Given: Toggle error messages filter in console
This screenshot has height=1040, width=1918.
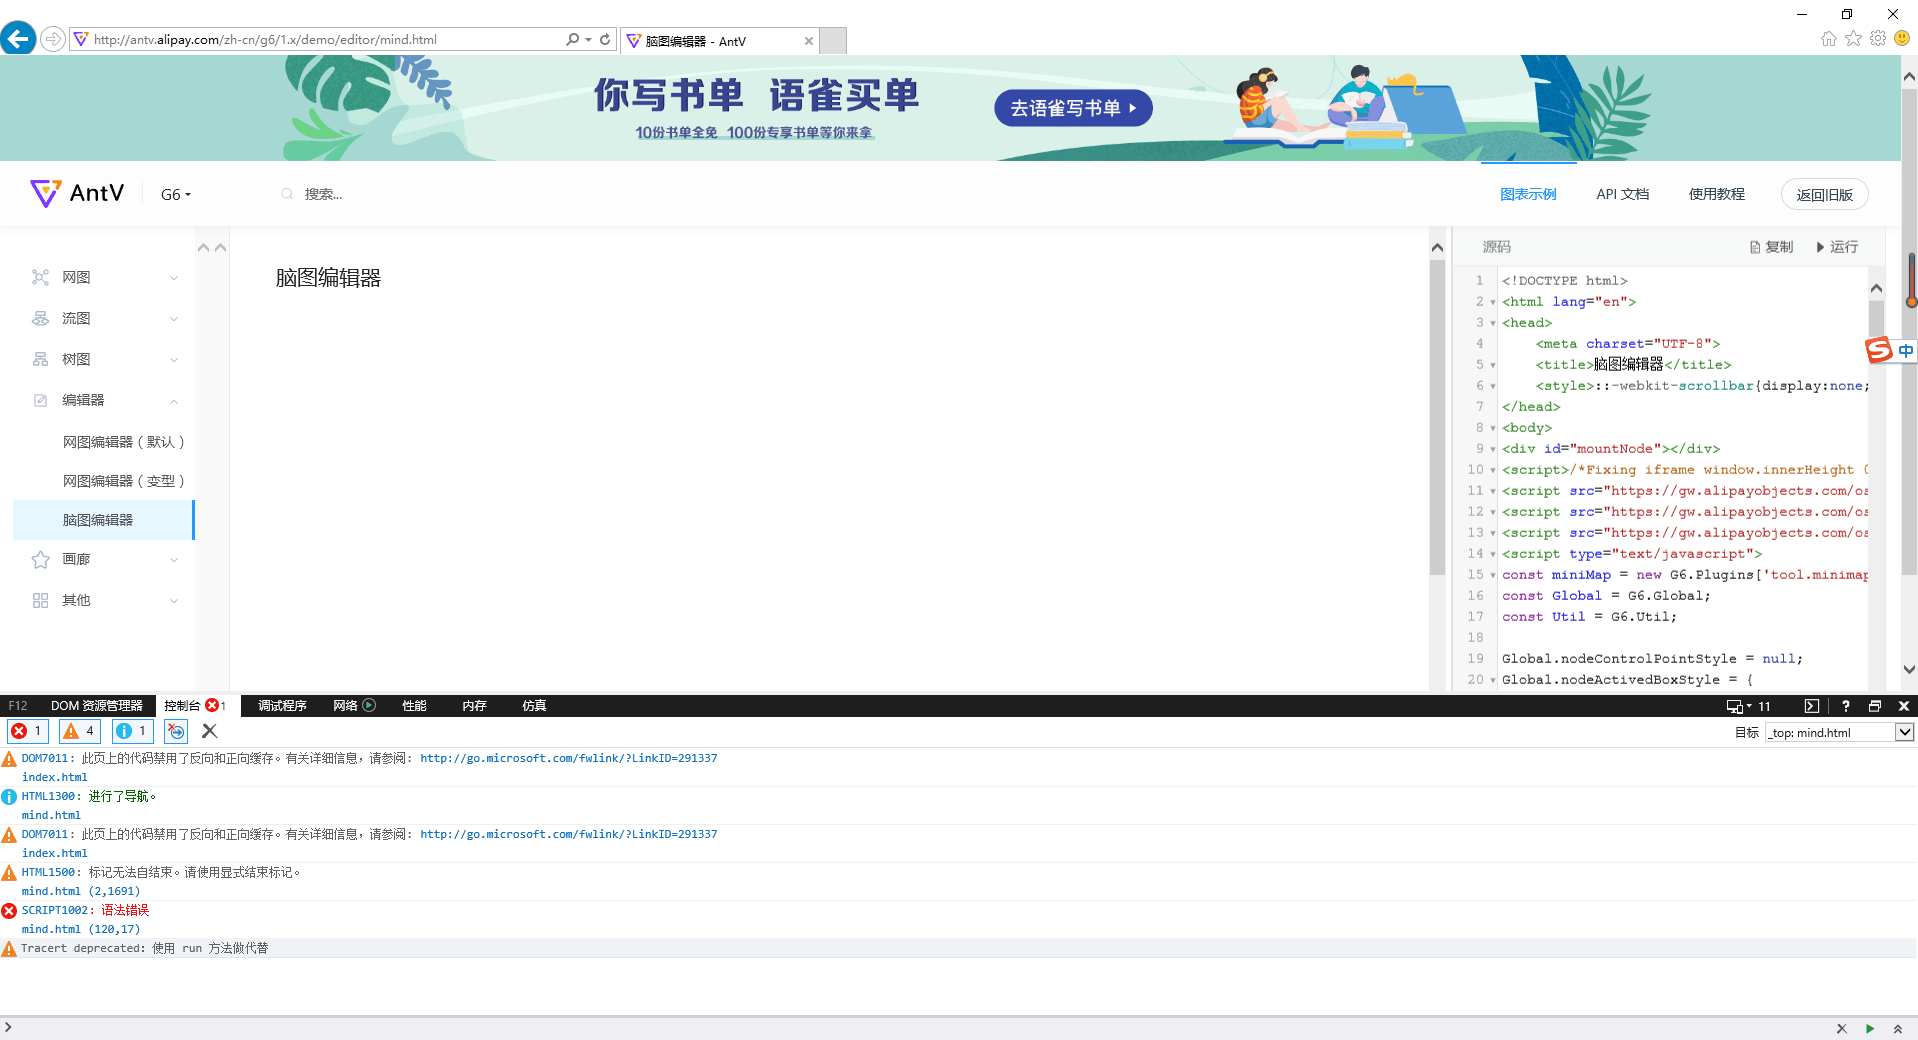Looking at the screenshot, I should coord(28,731).
